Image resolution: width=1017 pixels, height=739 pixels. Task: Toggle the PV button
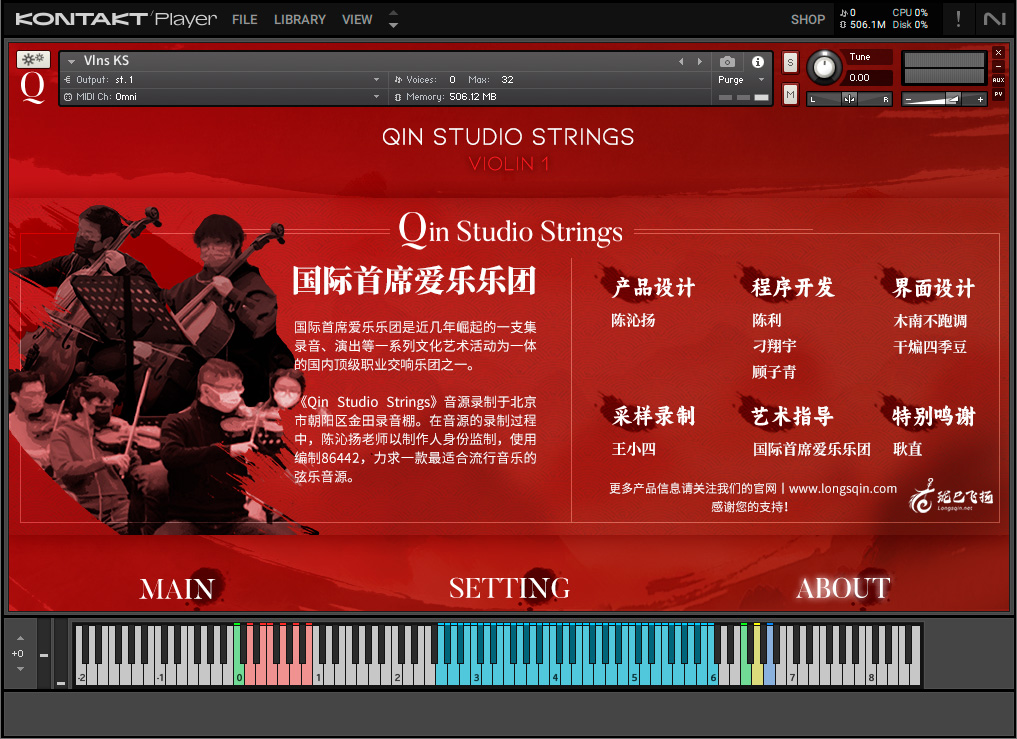coord(998,95)
